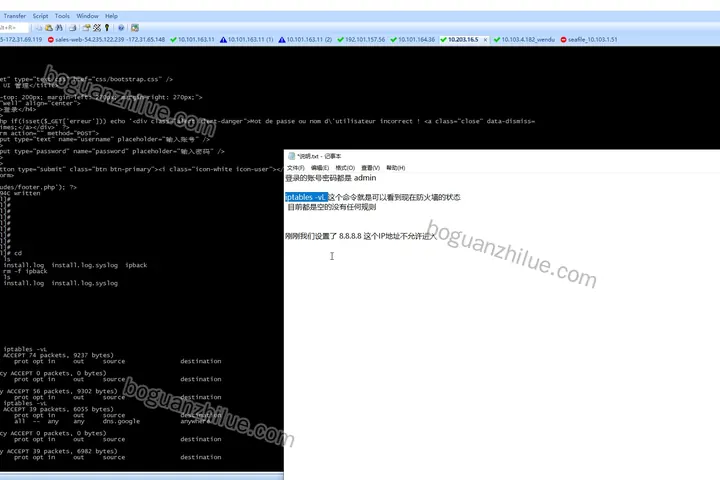Switch to the 10.103.4.182_wendu tab
Viewport: 720px width, 480px height.
524,40
